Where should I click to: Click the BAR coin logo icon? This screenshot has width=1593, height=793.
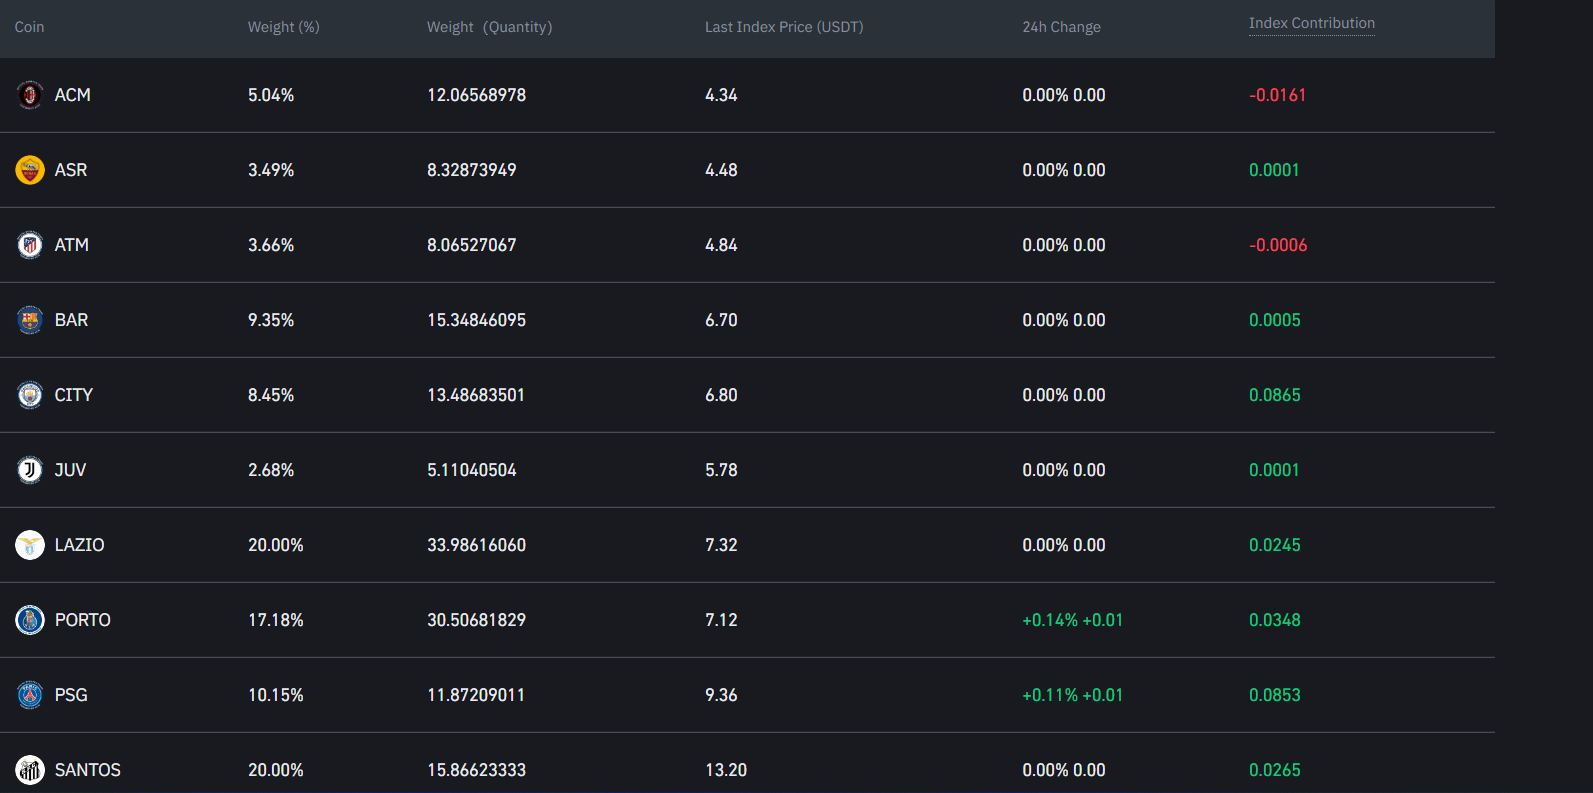[30, 320]
